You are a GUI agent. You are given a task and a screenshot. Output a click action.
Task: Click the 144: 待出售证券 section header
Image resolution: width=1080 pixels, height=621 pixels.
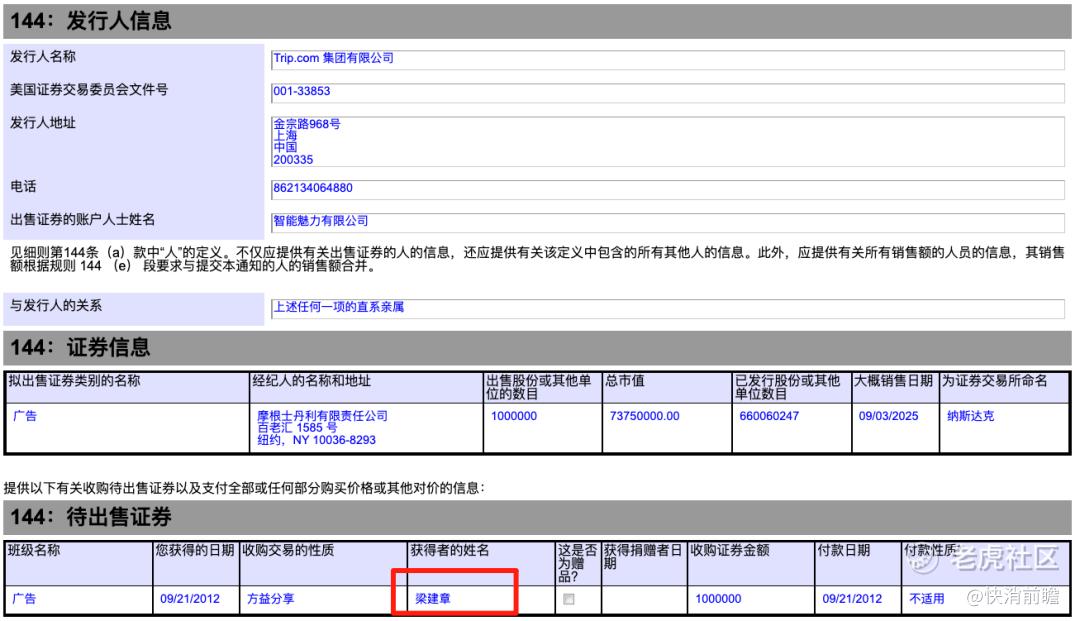click(537, 517)
